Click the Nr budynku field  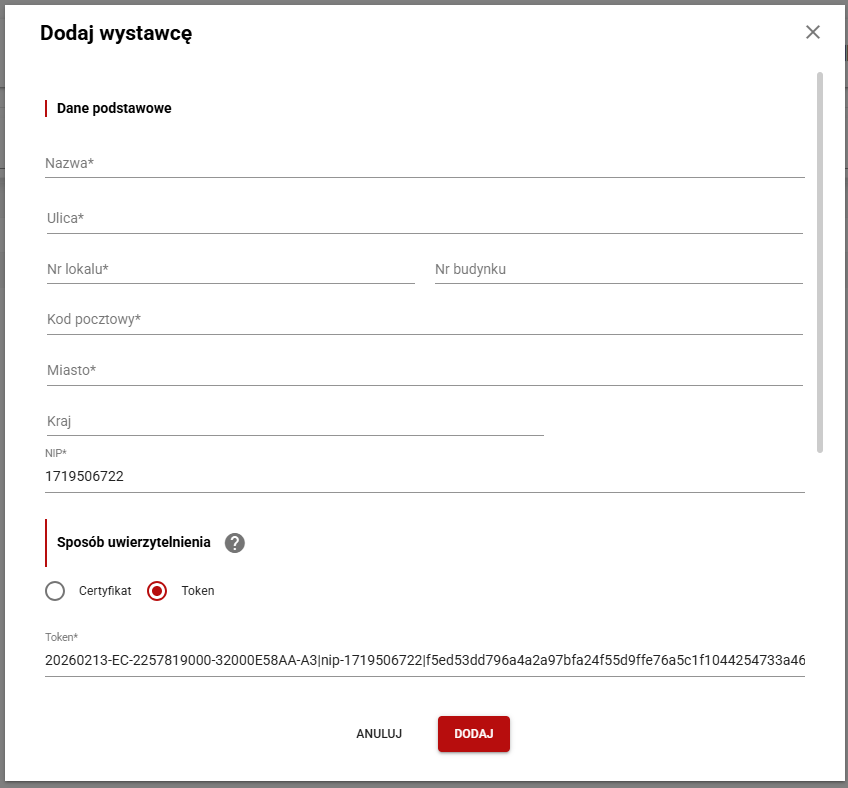(618, 269)
